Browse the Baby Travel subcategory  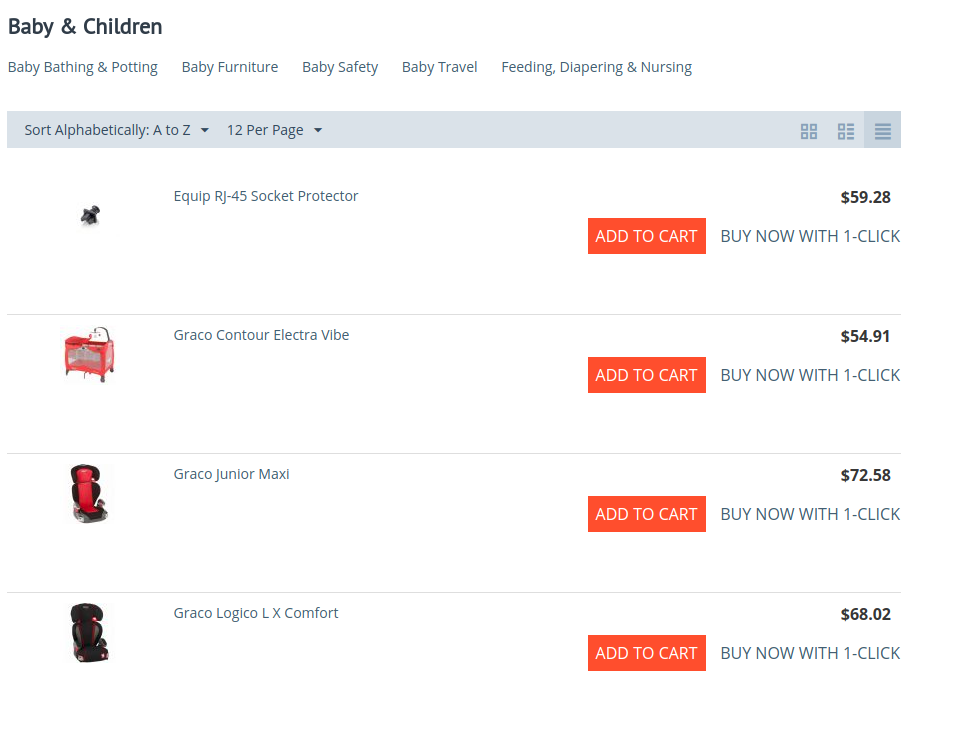coord(439,67)
